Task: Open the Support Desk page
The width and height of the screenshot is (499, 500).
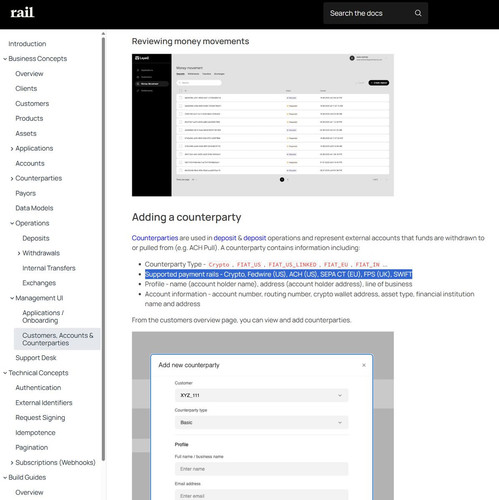Action: [36, 358]
